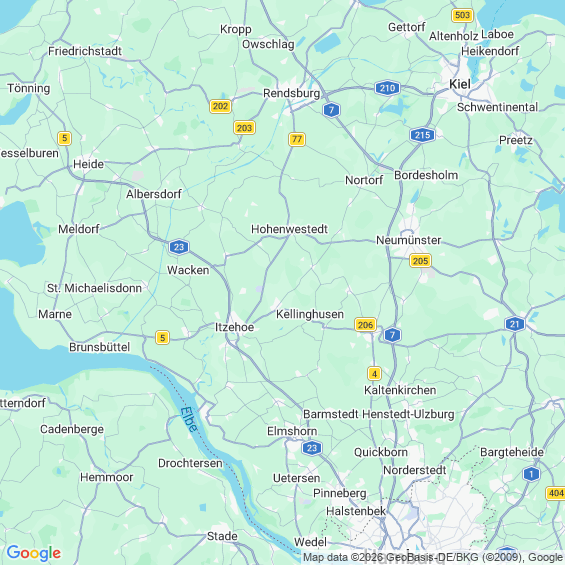The height and width of the screenshot is (565, 565).
Task: Click the A210 motorway shield
Action: (x=387, y=88)
